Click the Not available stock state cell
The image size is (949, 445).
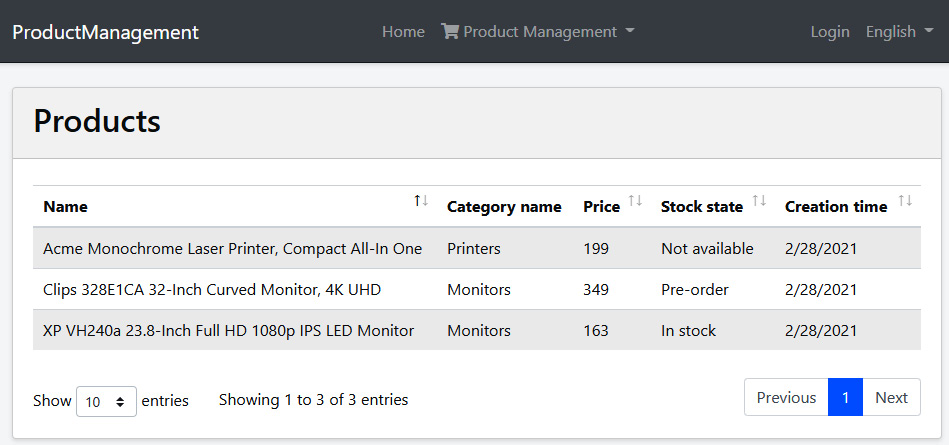click(707, 248)
